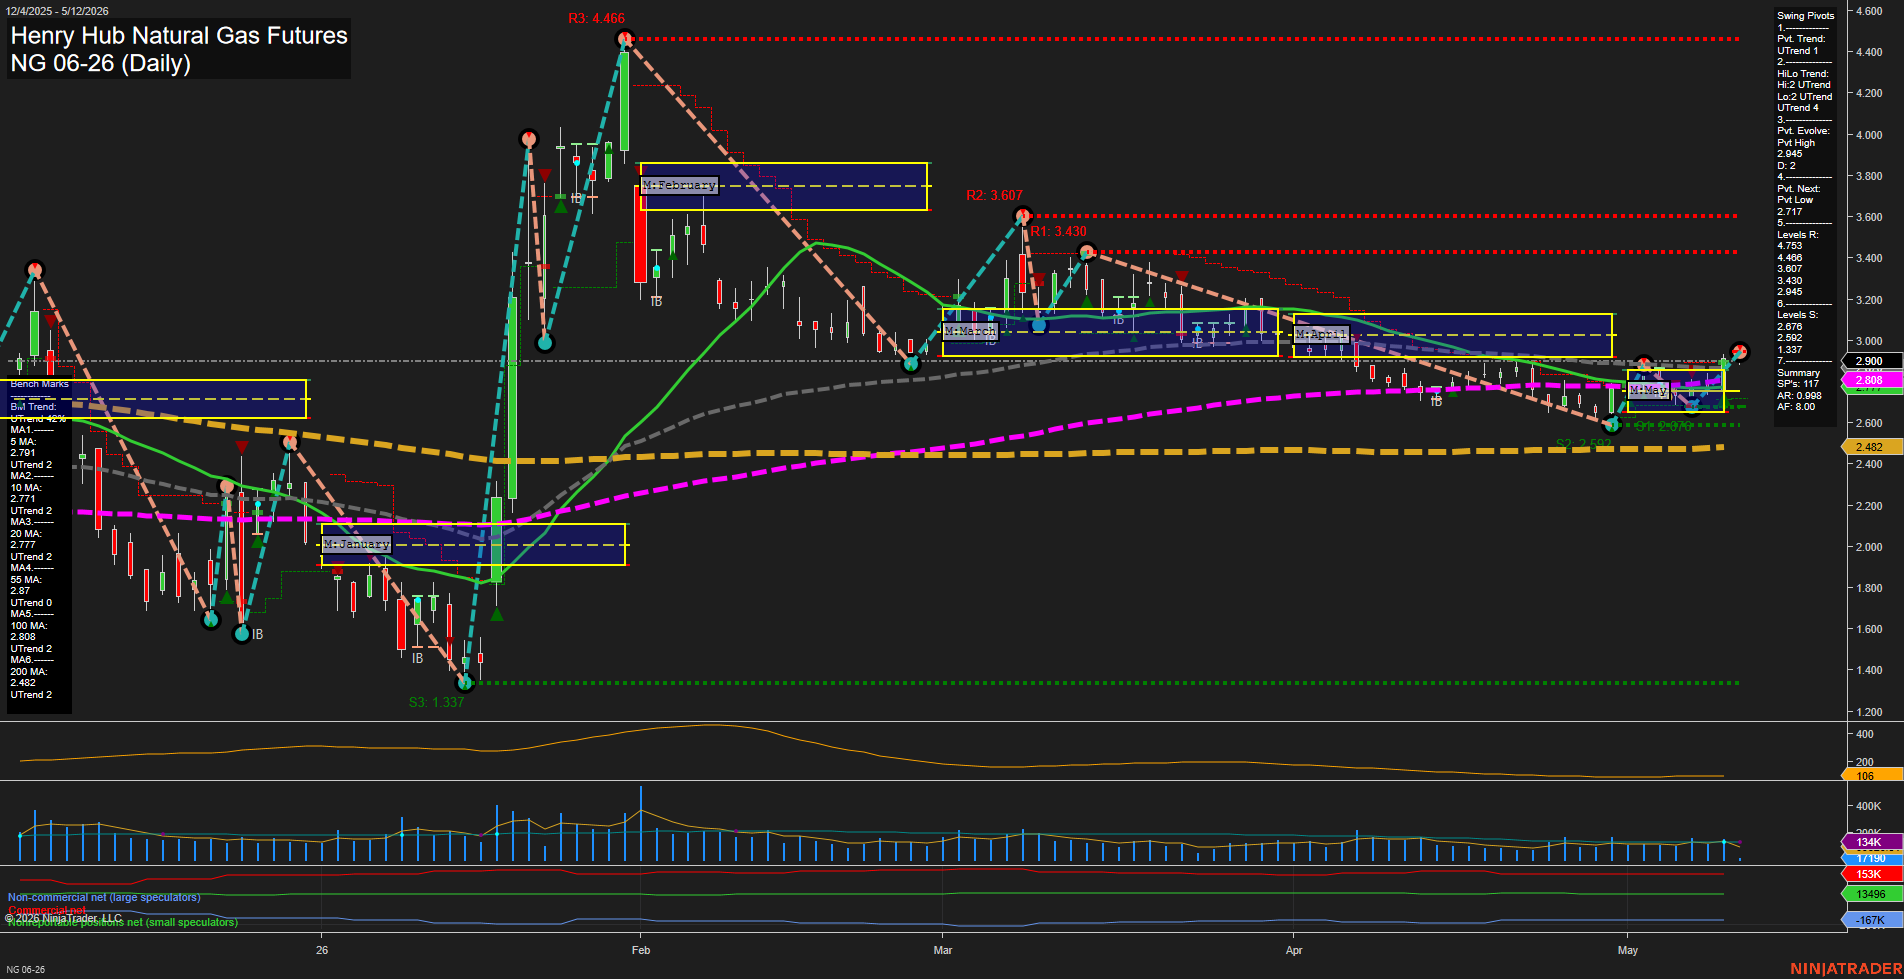Click the M:April monthly range label
Viewport: 1904px width, 979px height.
pyautogui.click(x=1321, y=335)
